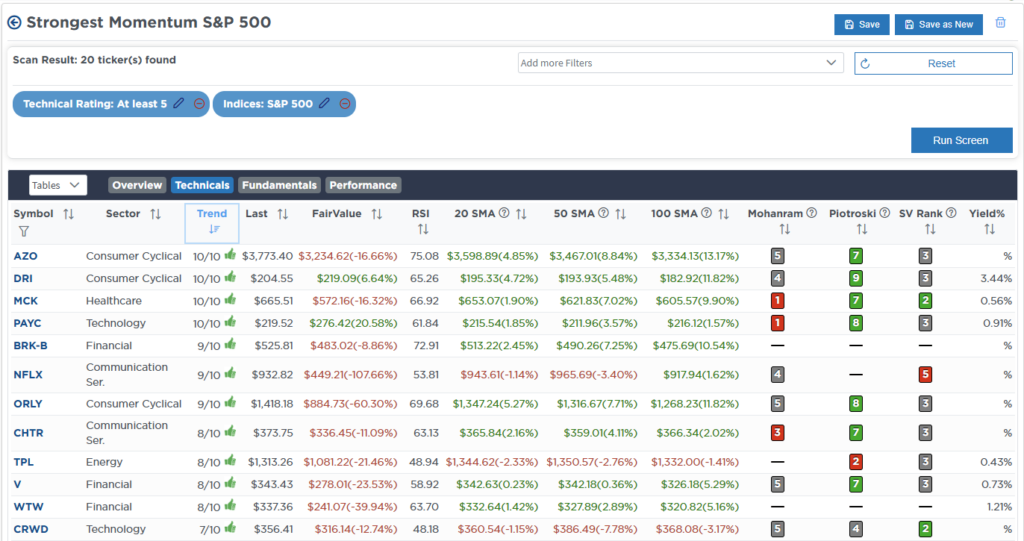
Task: Open the Symbol column filter funnel
Action: (x=24, y=231)
